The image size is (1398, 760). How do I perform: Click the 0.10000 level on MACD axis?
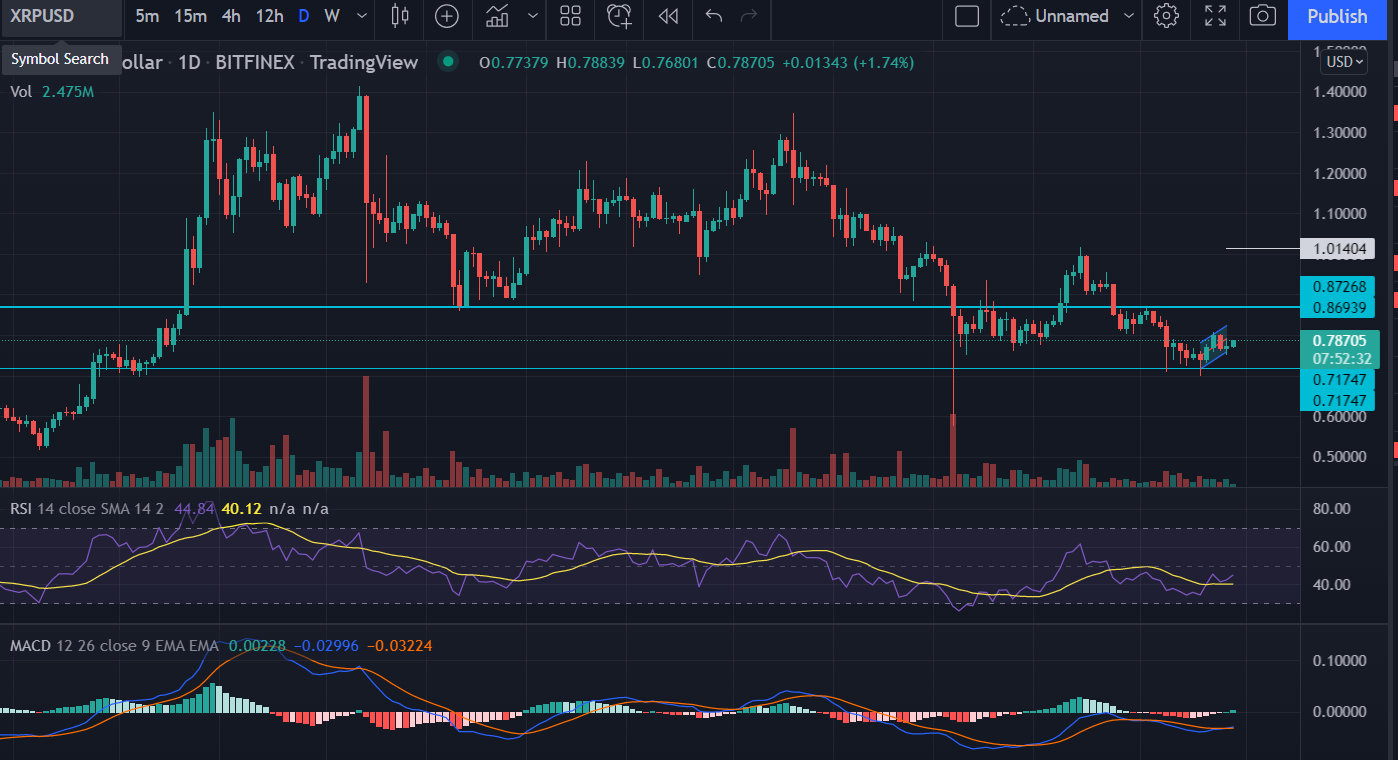point(1338,660)
